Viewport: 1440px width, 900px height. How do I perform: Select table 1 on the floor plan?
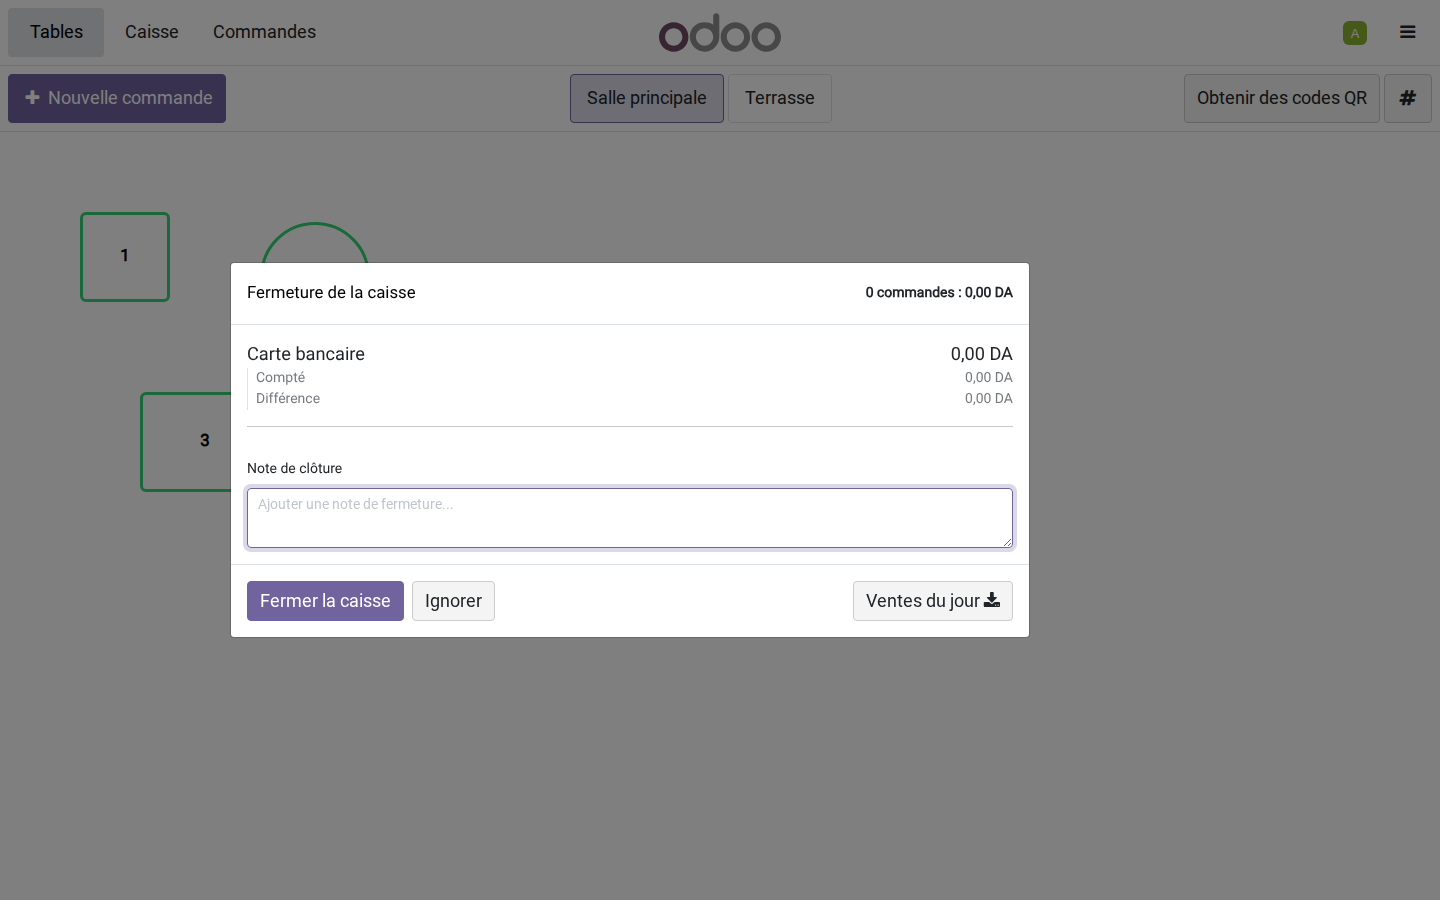tap(125, 257)
